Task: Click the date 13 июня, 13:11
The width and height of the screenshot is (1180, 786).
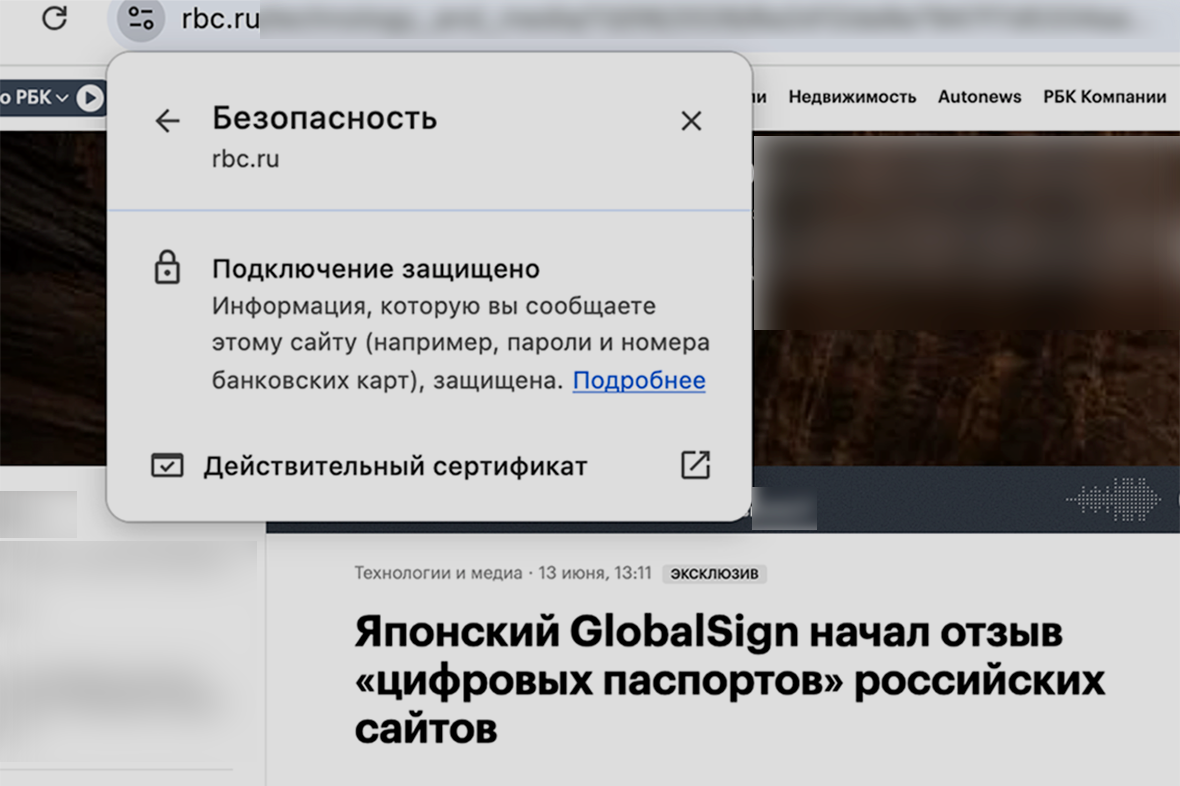Action: [595, 573]
